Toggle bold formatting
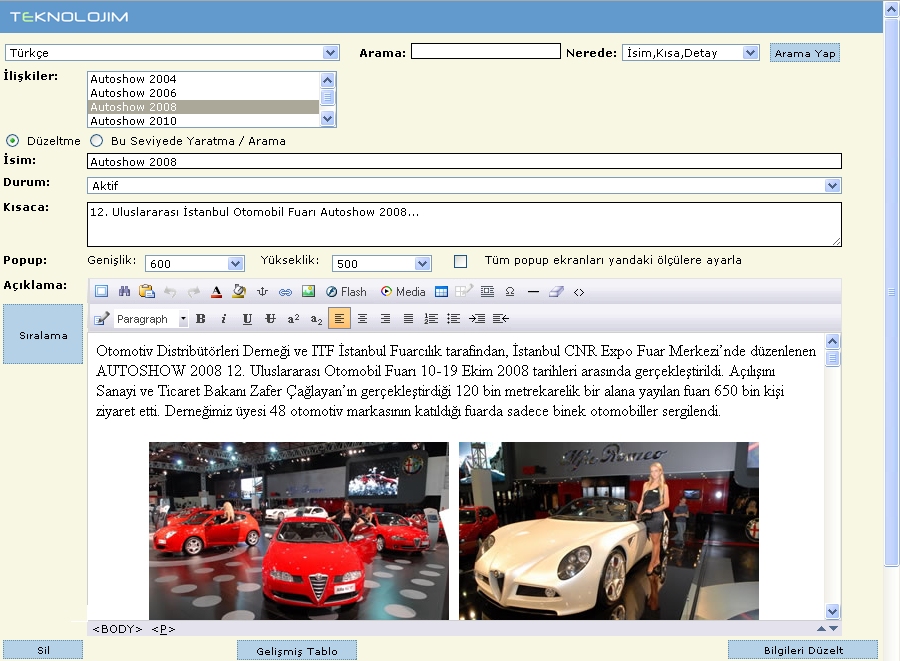The height and width of the screenshot is (661, 900). (x=201, y=318)
